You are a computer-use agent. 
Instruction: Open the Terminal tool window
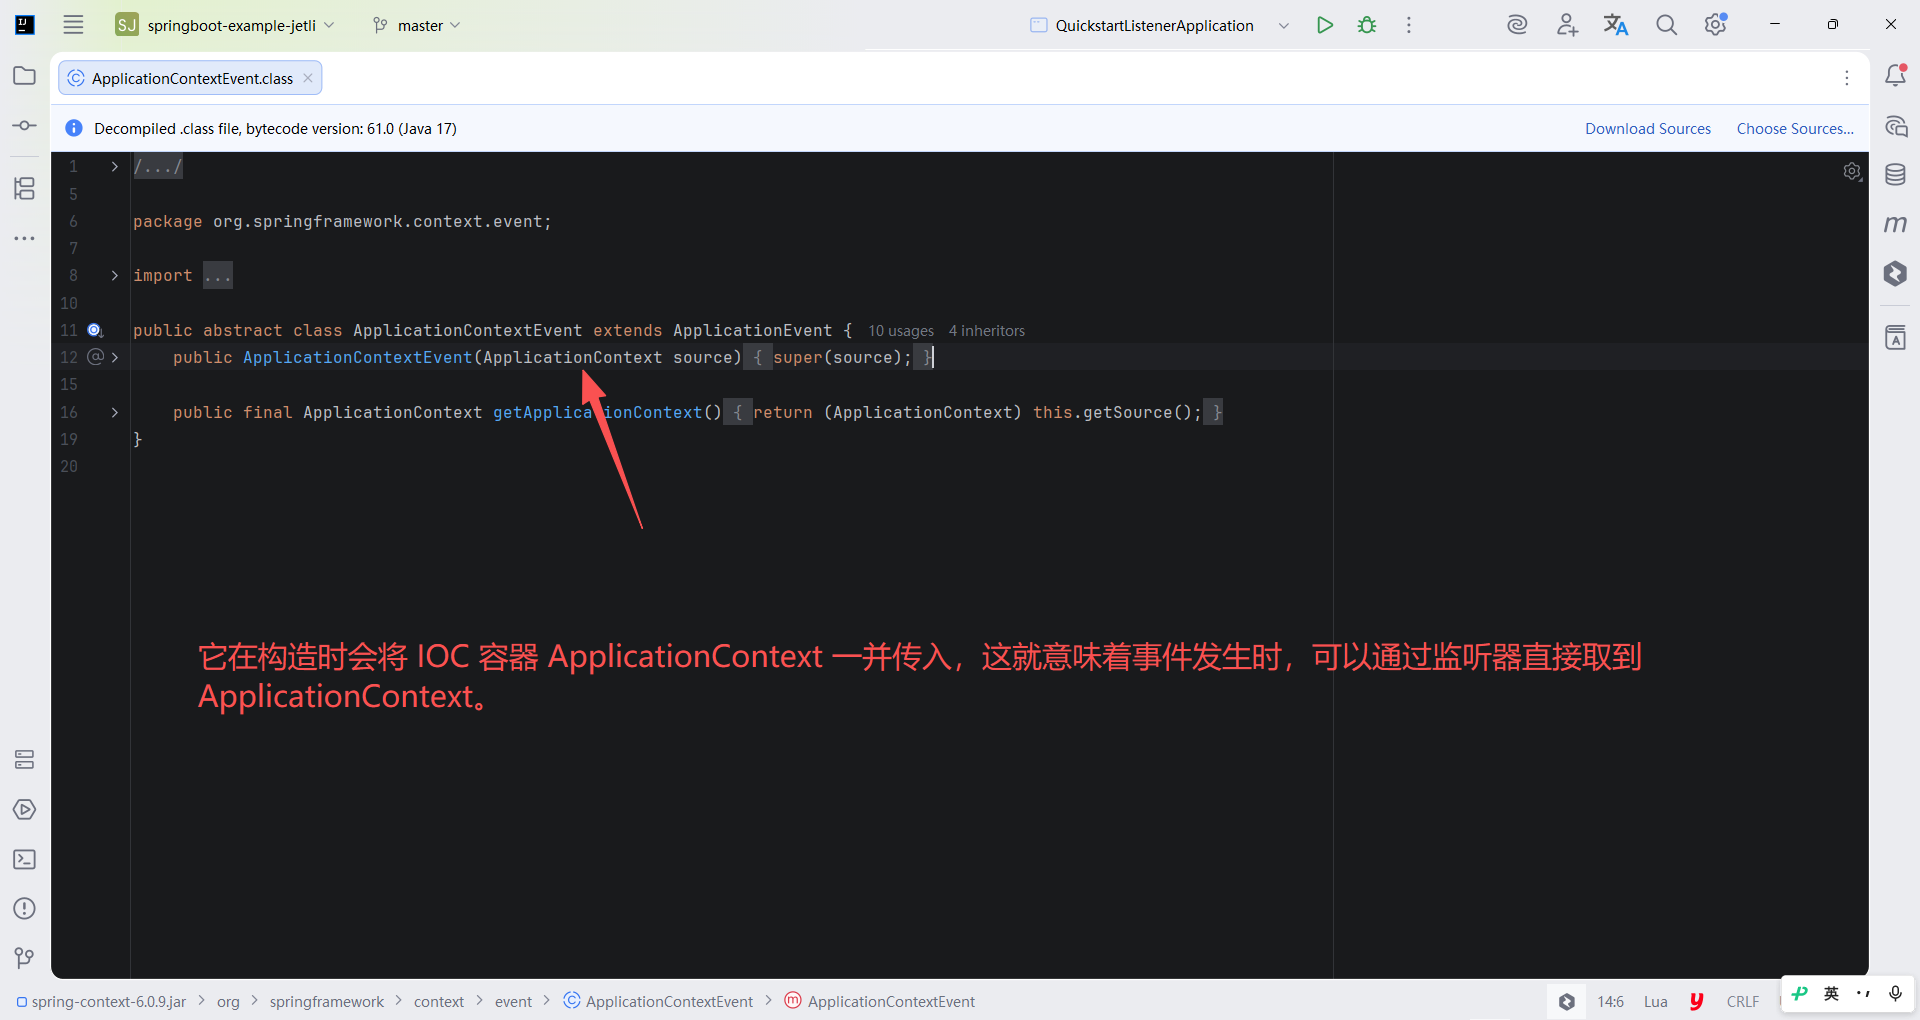pos(25,859)
